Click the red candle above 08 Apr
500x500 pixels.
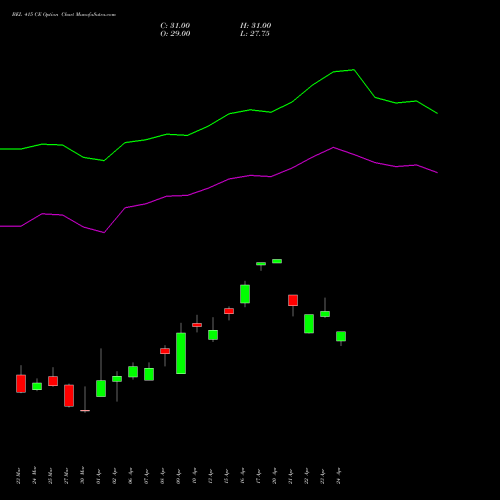[x=165, y=351]
